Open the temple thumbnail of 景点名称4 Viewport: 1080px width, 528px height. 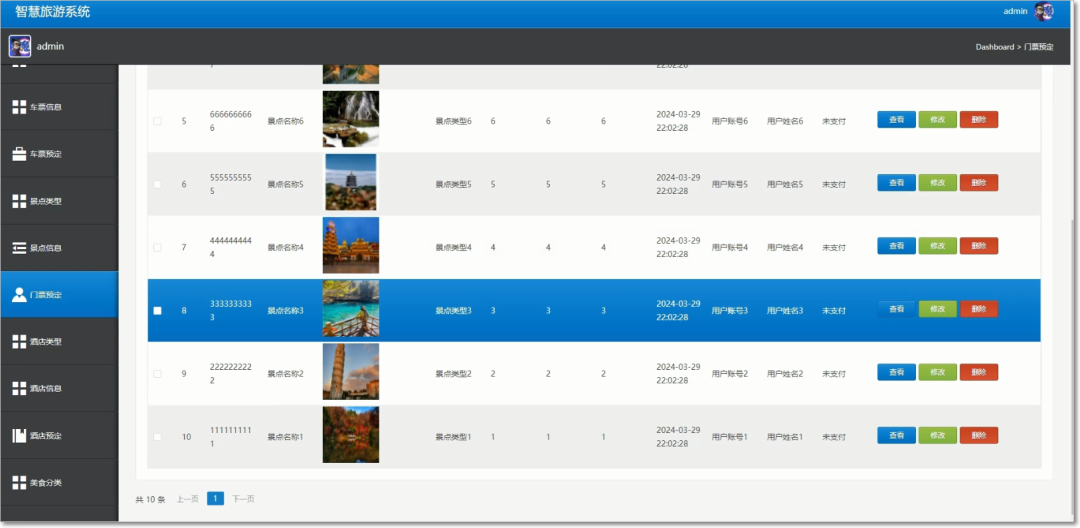(351, 246)
